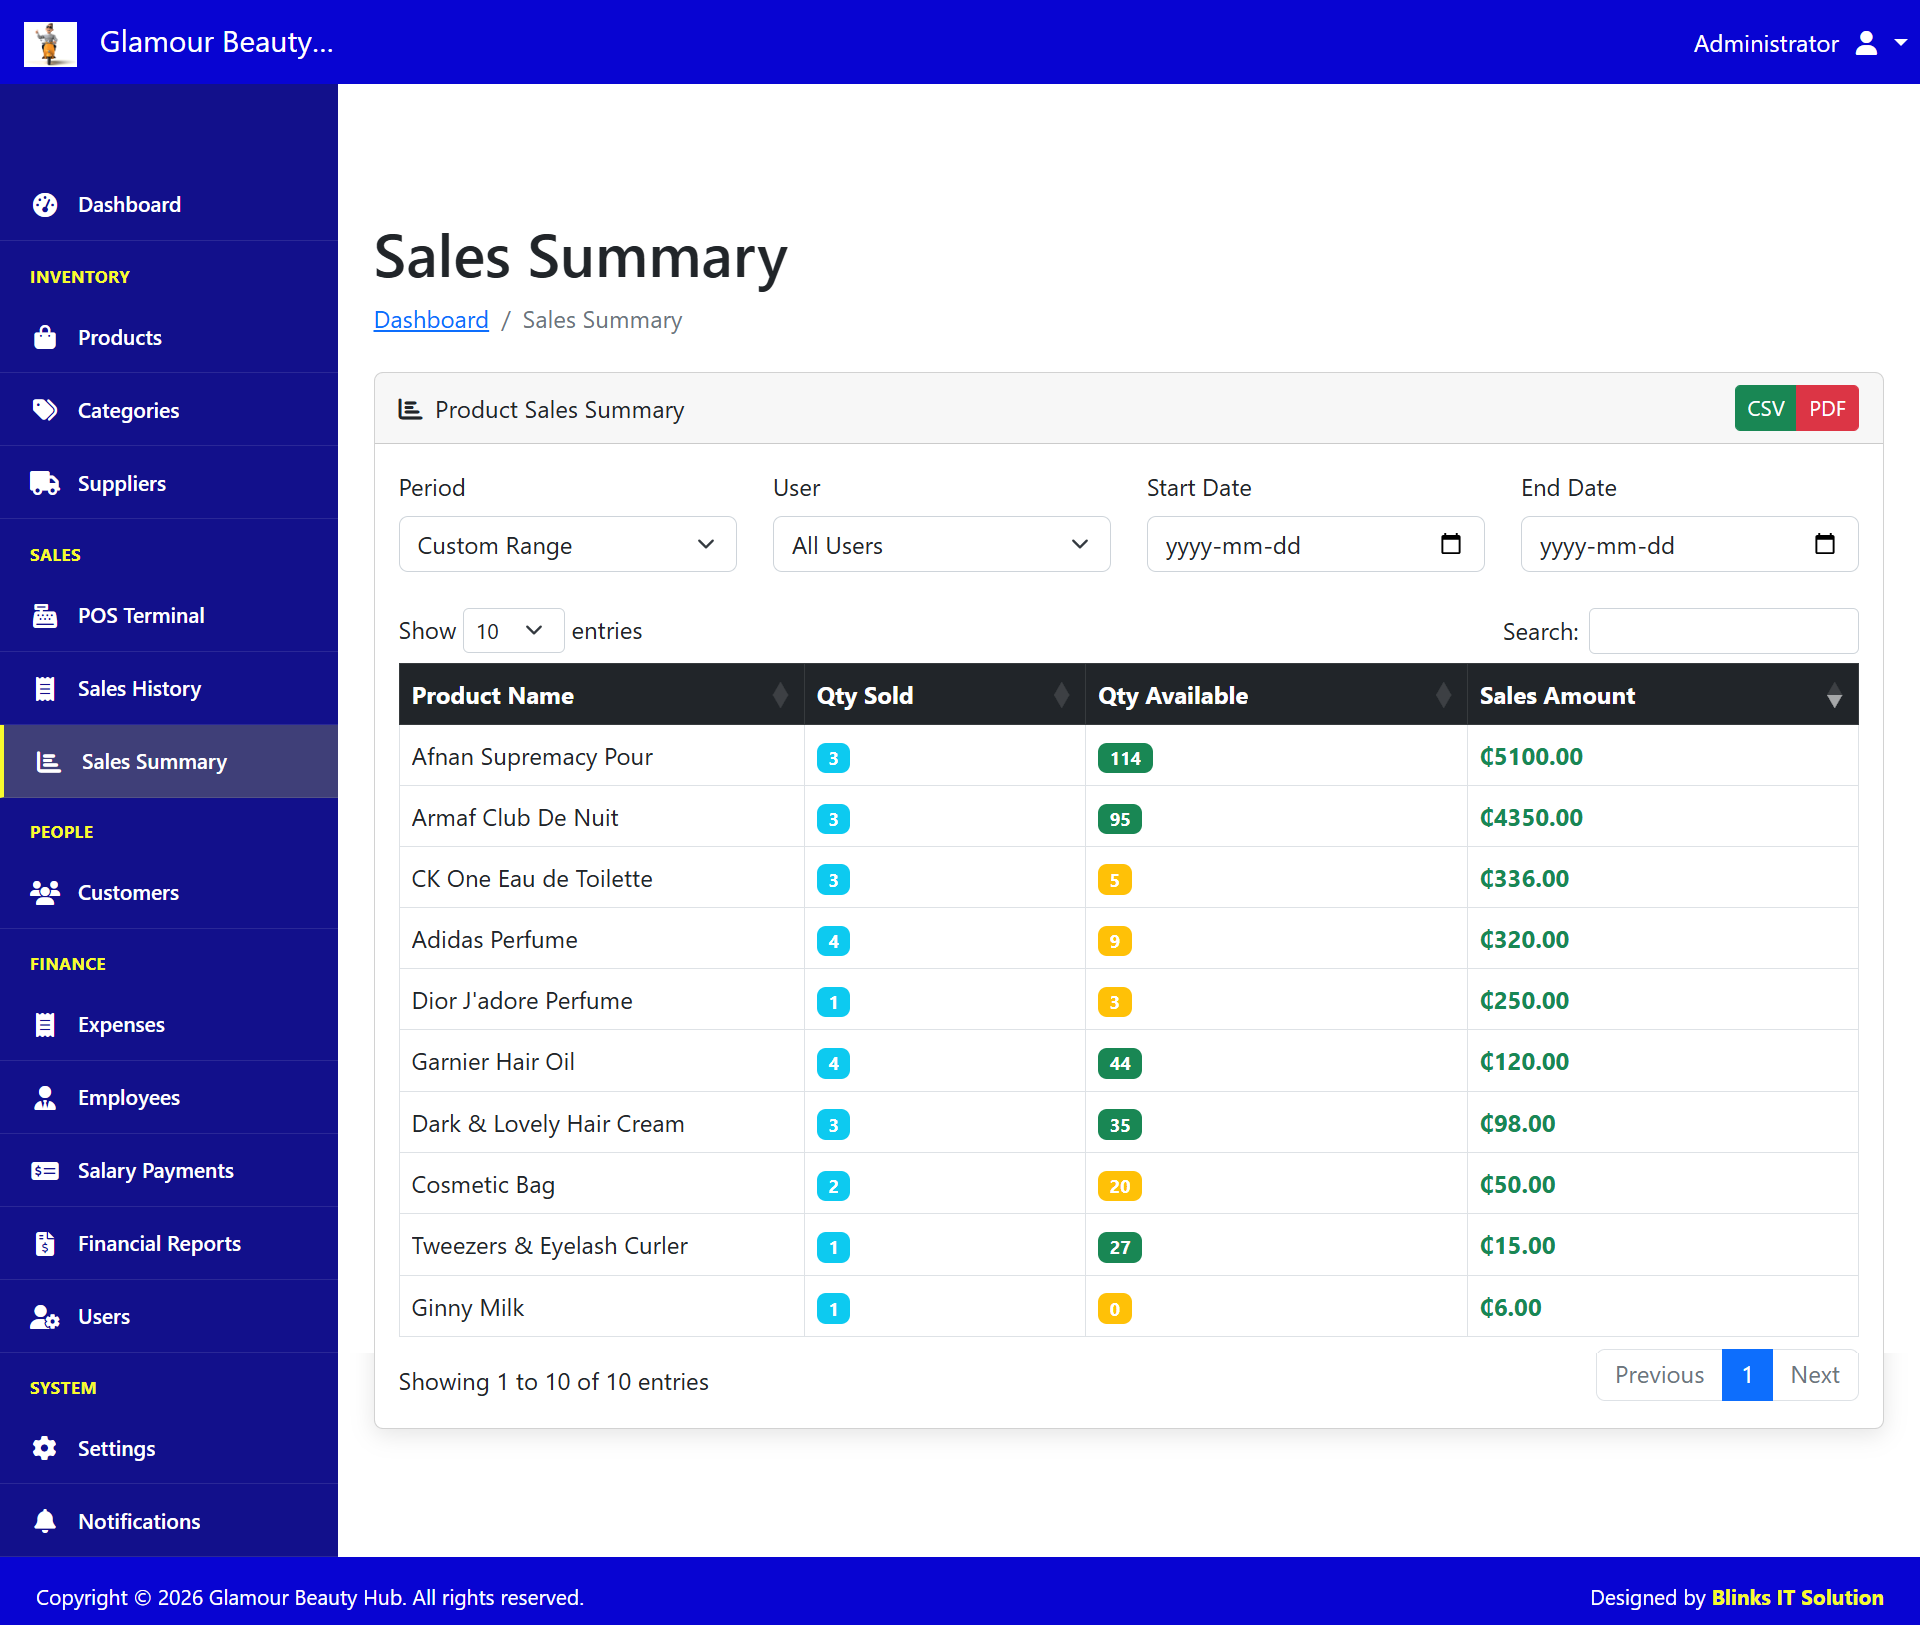The image size is (1920, 1641).
Task: Sort by Qty Available column arrows
Action: [1443, 695]
